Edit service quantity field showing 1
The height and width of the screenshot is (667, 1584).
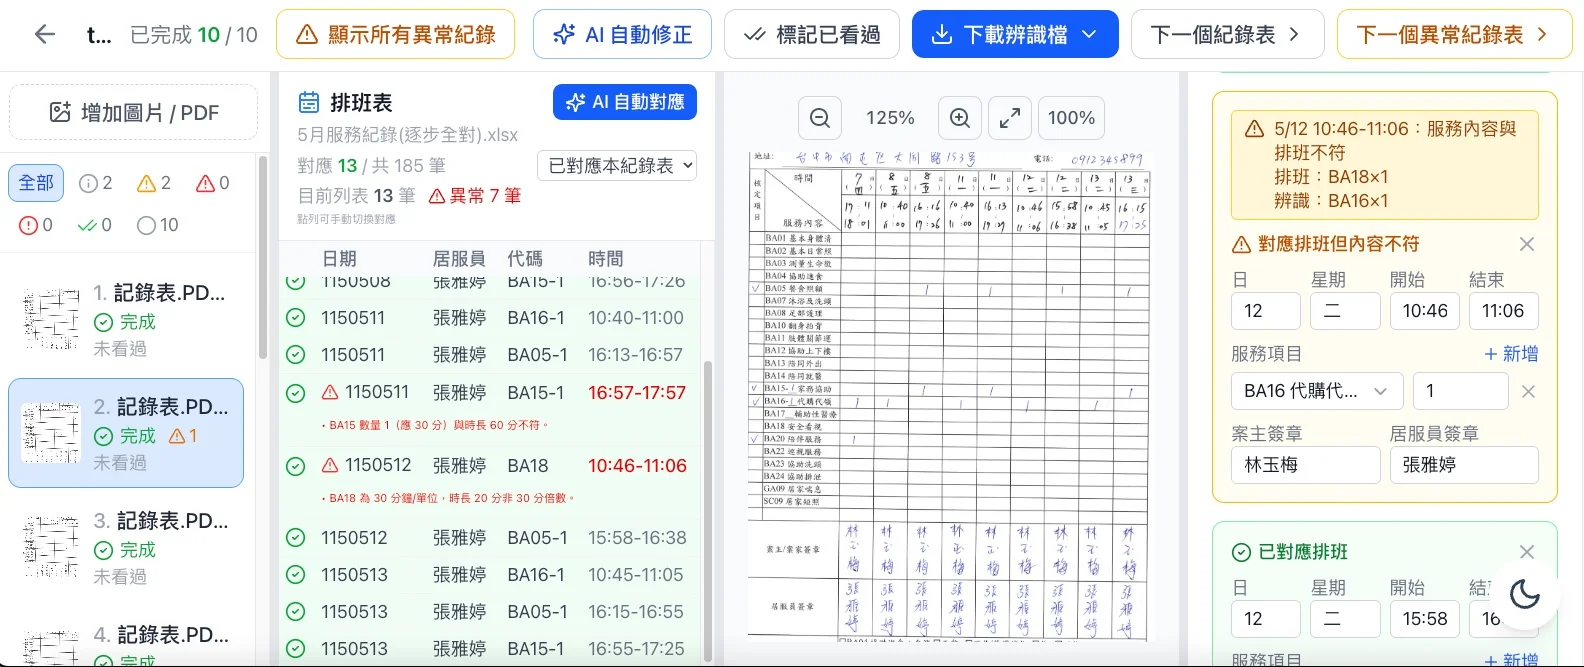point(1460,391)
